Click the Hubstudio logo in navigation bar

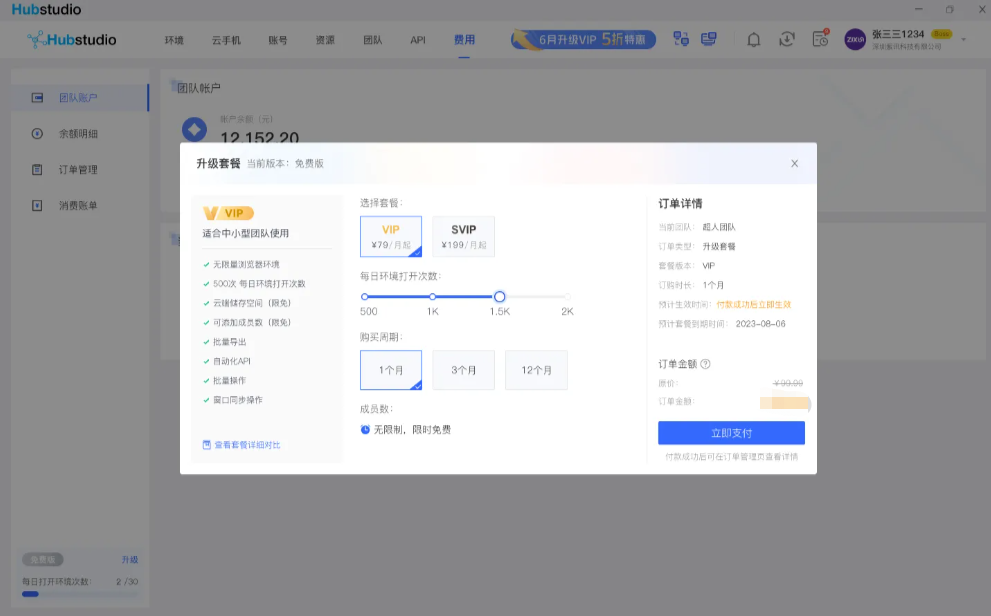pos(71,40)
